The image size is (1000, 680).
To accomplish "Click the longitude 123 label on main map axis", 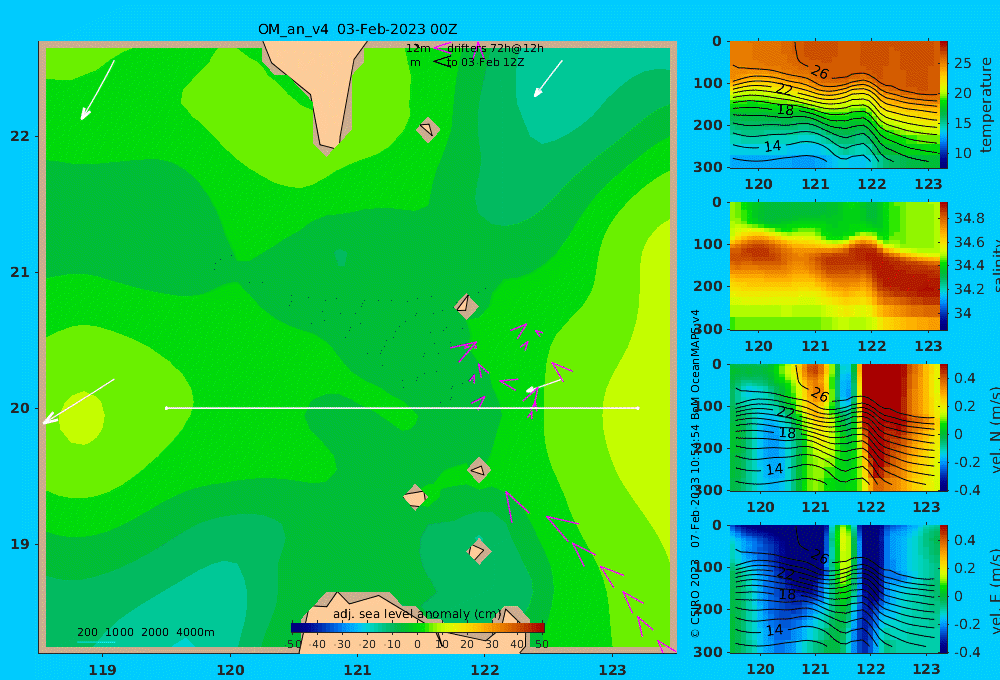I will coord(613,670).
